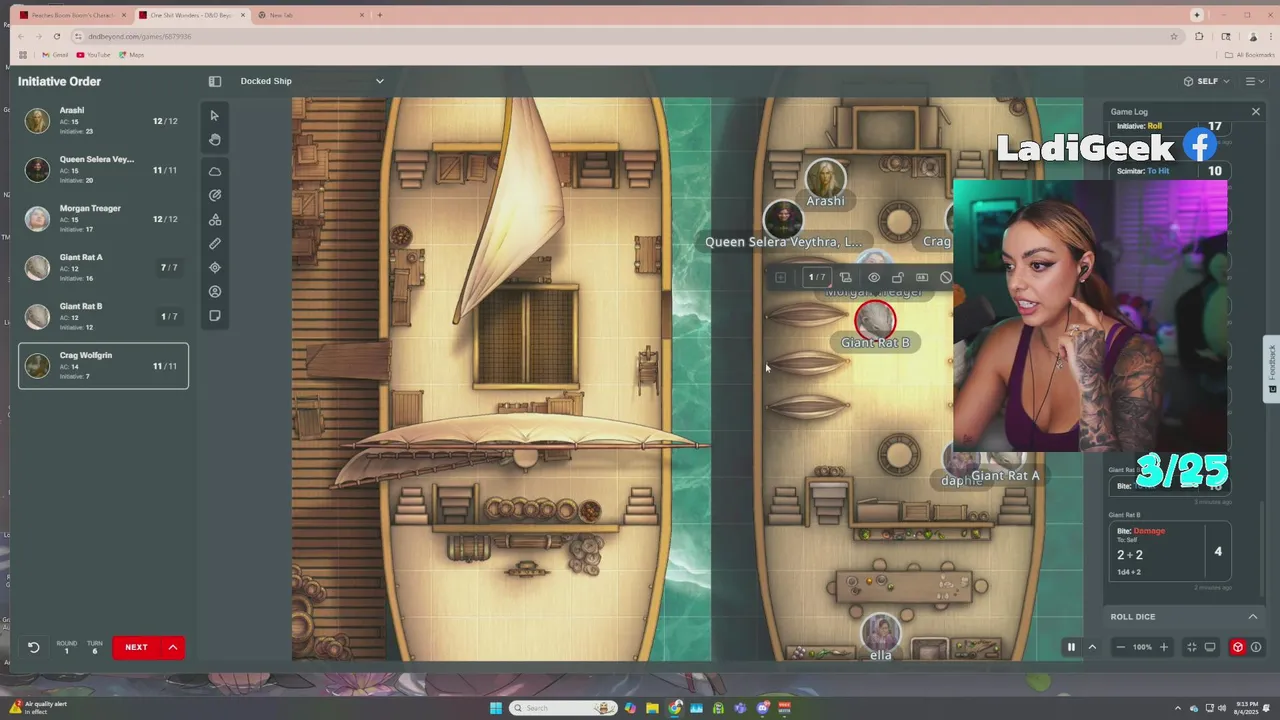1280x720 pixels.
Task: Select Crag Wolfgrin initiative entry
Action: 103,366
